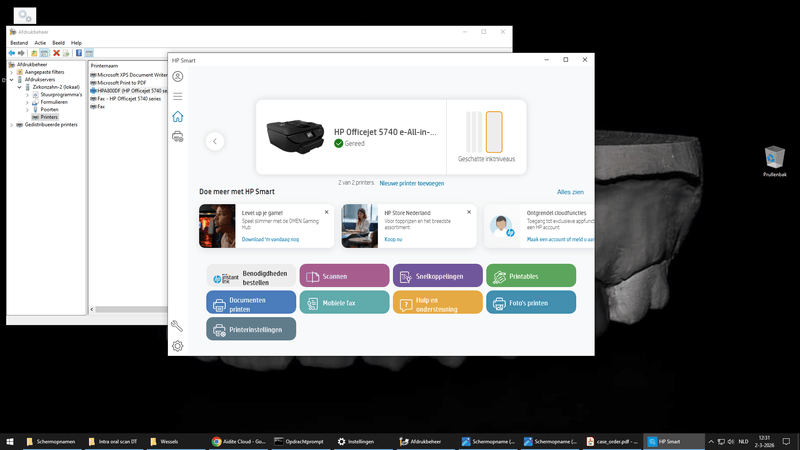This screenshot has width=800, height=450.
Task: Go to the Home icon in HP Smart sidebar
Action: coord(178,116)
